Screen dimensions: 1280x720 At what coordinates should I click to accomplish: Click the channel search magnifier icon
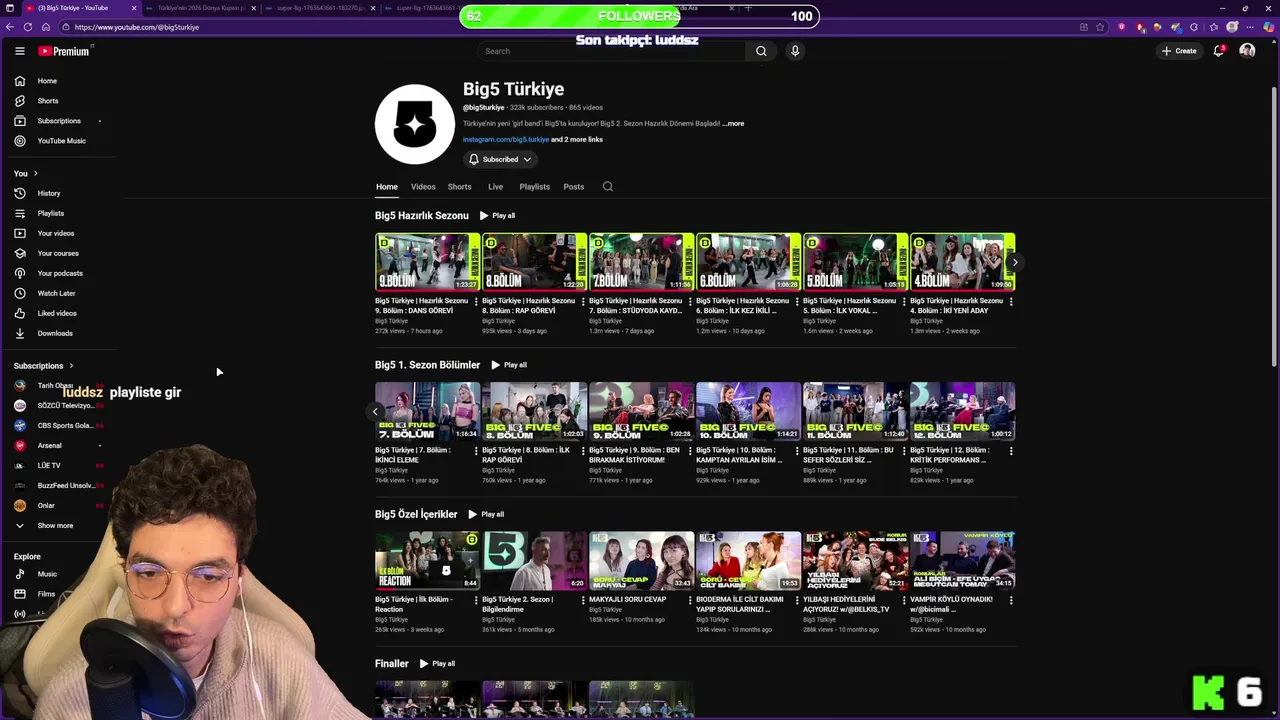click(607, 187)
